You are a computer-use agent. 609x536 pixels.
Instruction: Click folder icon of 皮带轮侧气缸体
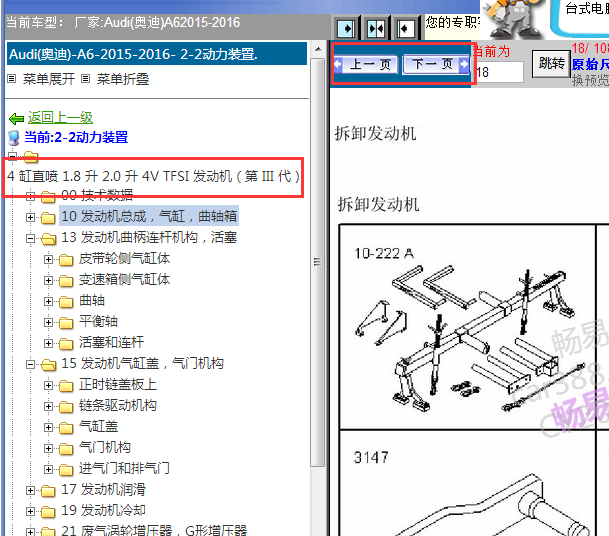pyautogui.click(x=66, y=259)
